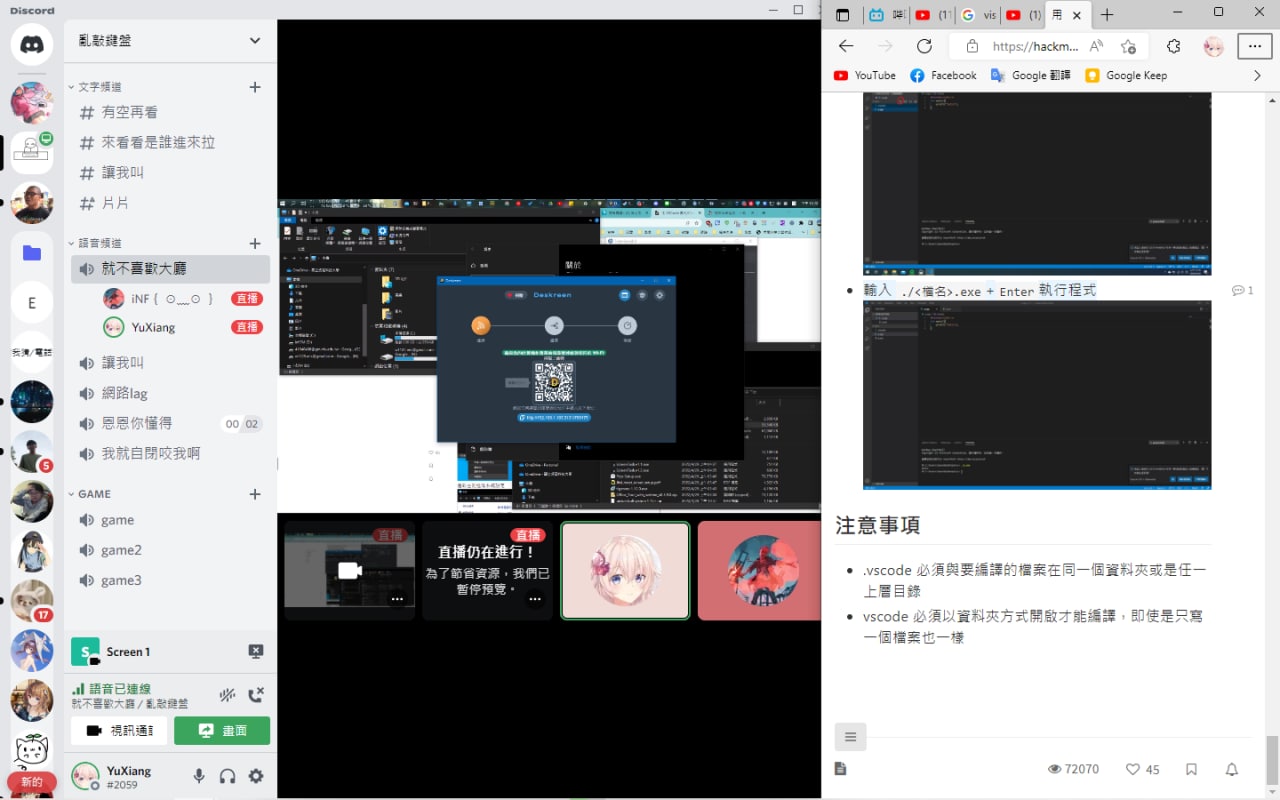This screenshot has height=800, width=1280.
Task: Disconnect from the voice channel
Action: [256, 695]
